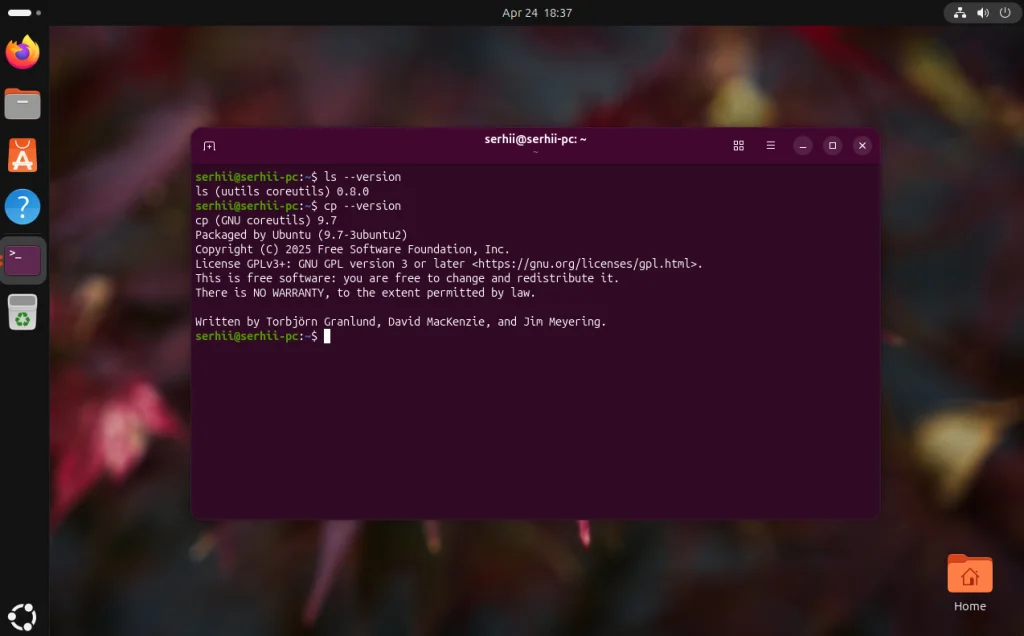Image resolution: width=1024 pixels, height=636 pixels.
Task: Show applications via Ubuntu logo
Action: click(x=22, y=617)
